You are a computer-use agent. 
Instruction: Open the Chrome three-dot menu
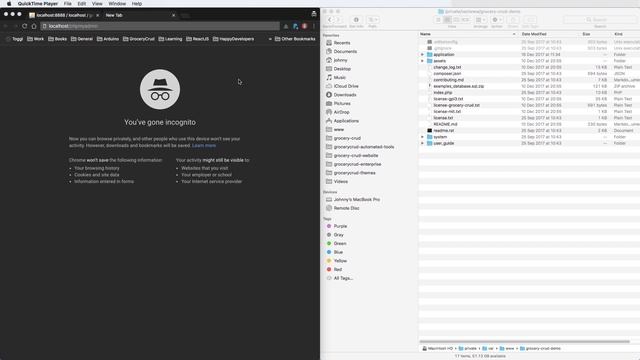coord(313,26)
